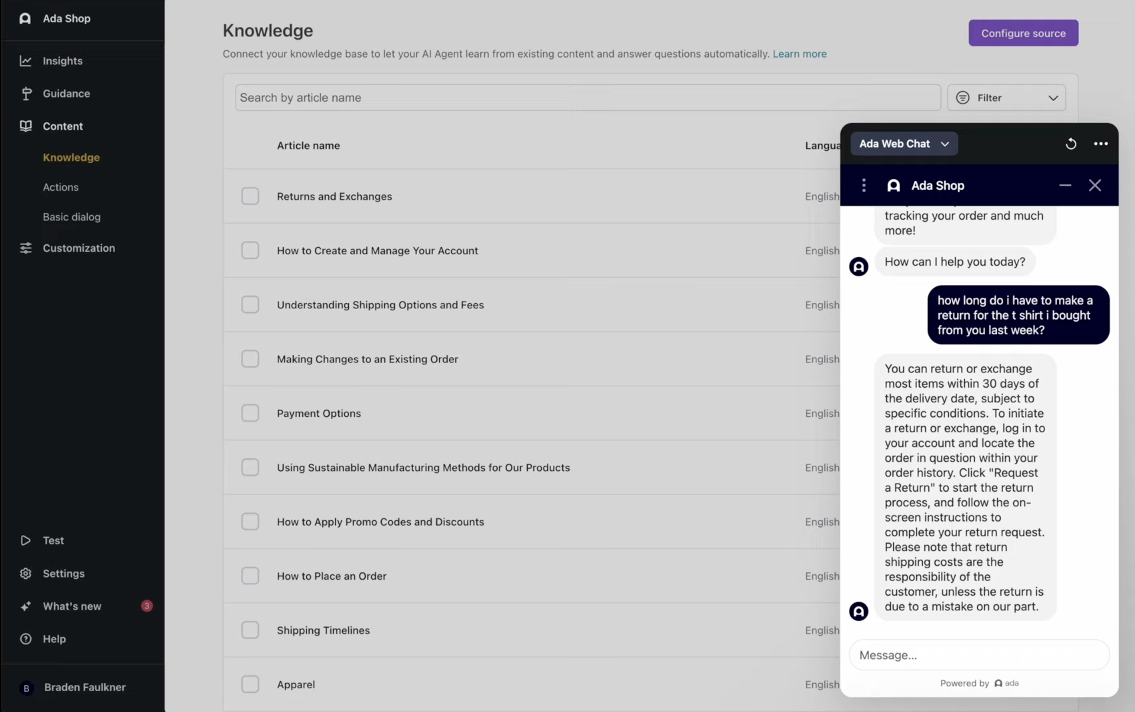Viewport: 1135px width, 712px height.
Task: Click the user message about t shirt return
Action: (x=1018, y=315)
